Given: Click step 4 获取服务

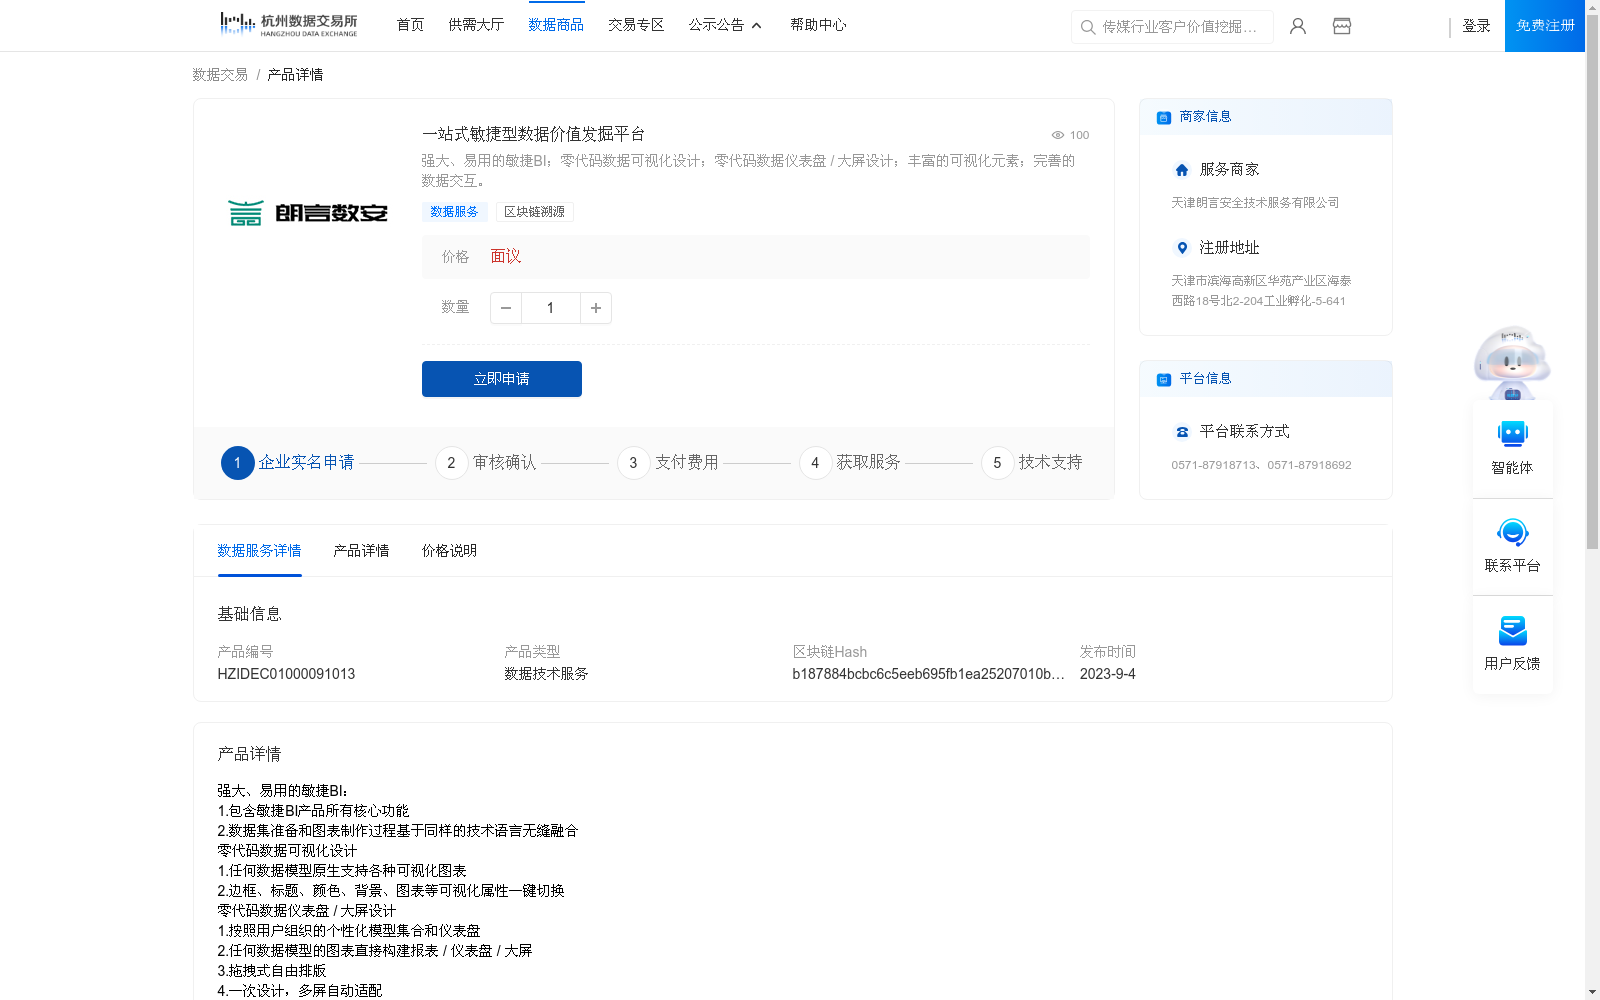Looking at the screenshot, I should 850,463.
